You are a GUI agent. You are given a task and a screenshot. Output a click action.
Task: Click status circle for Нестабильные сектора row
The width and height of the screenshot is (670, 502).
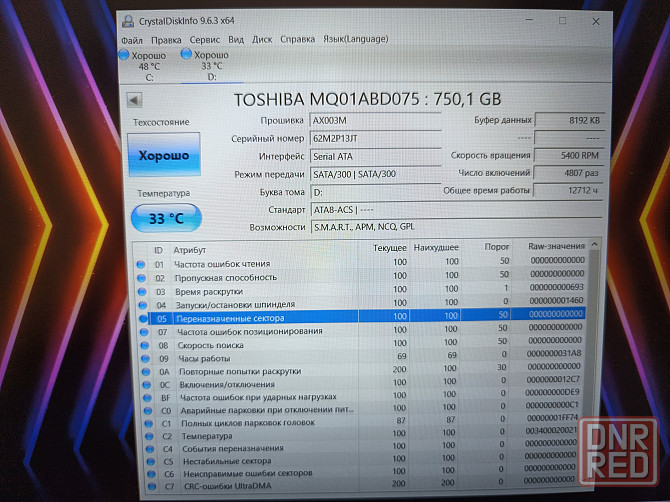(141, 461)
